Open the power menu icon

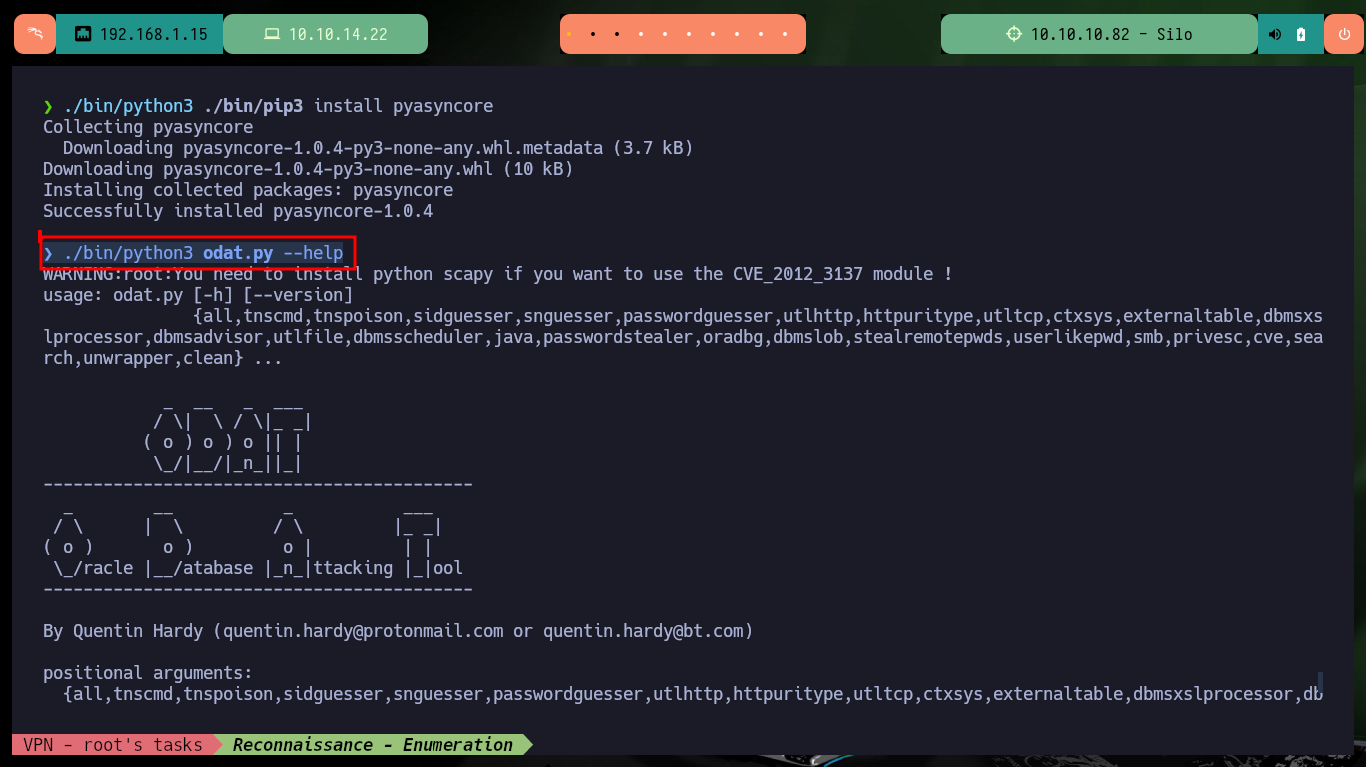coord(1344,34)
